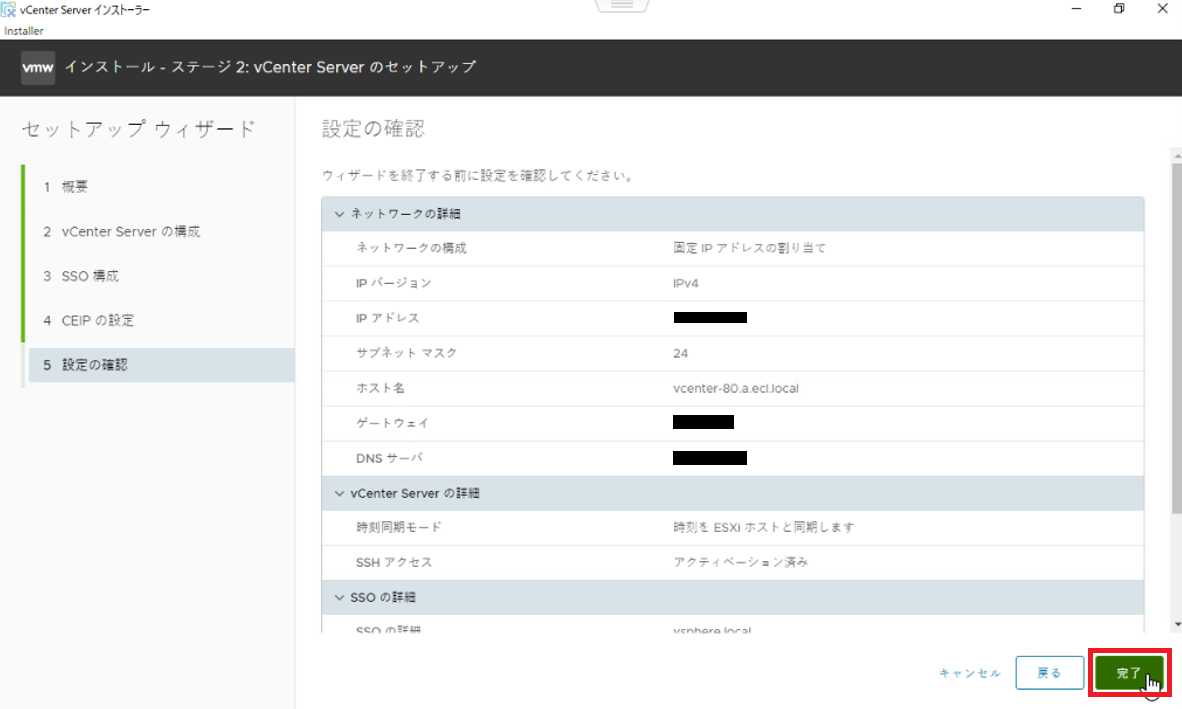
Task: Collapse the ネットワークの詳細 section
Action: click(x=339, y=214)
